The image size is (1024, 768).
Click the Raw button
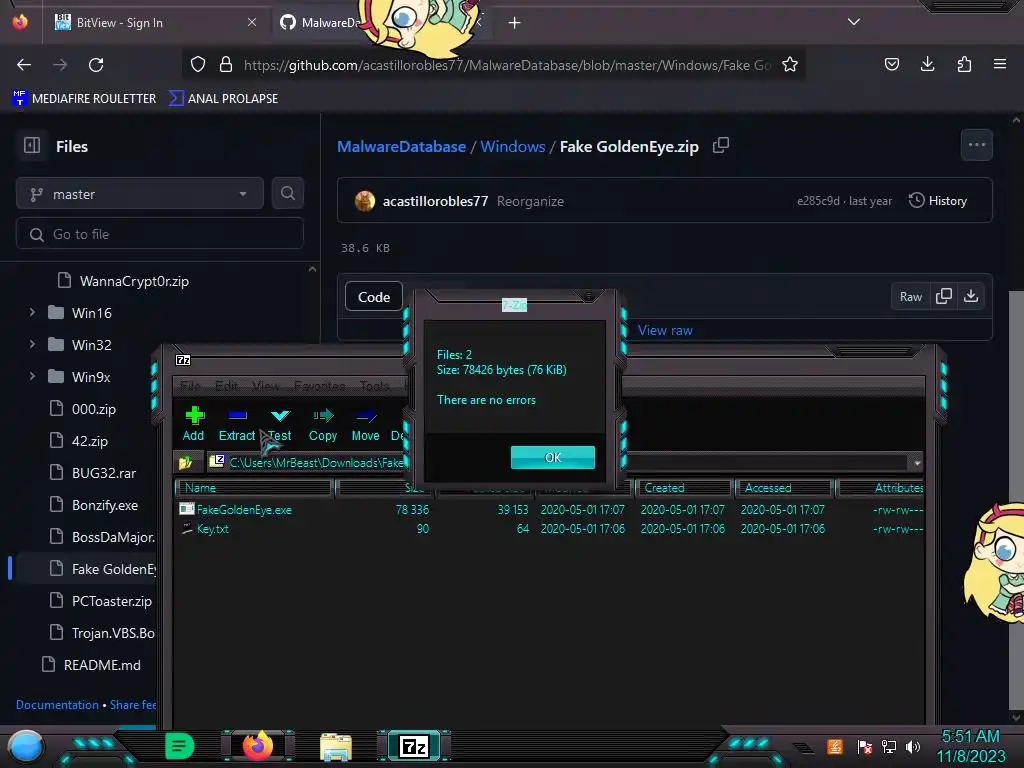click(910, 296)
